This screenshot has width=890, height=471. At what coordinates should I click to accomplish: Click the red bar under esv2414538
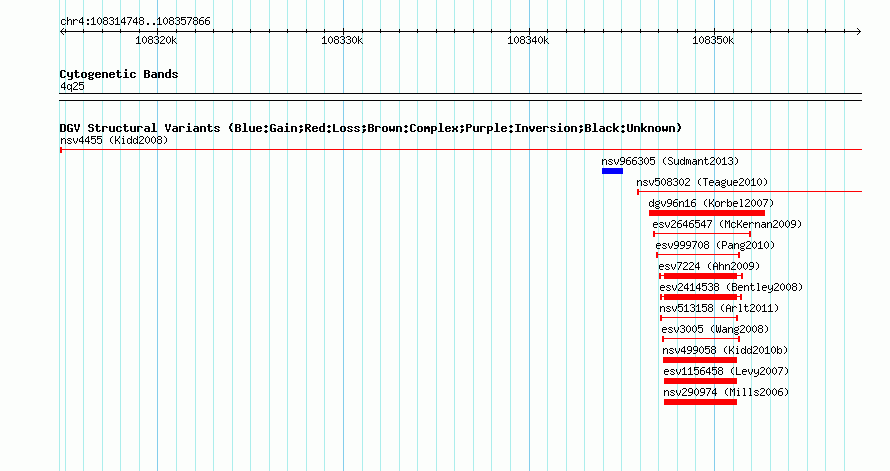(x=701, y=297)
